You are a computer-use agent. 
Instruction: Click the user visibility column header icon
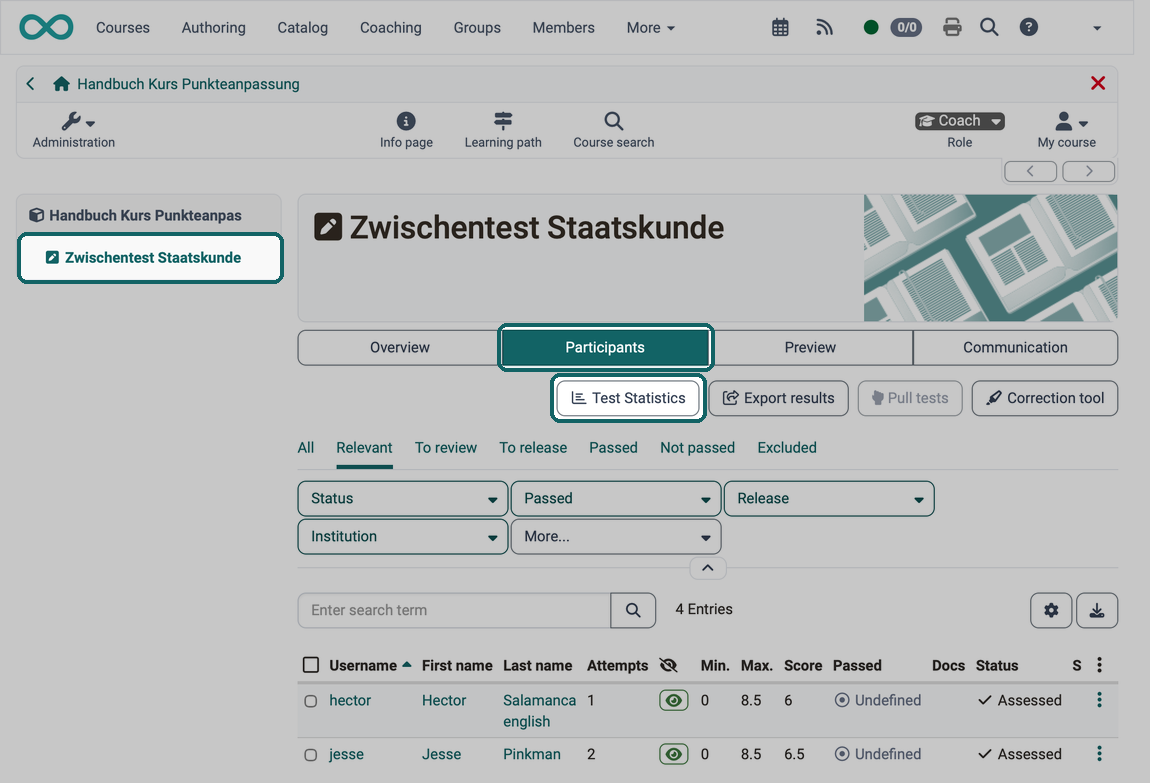pos(668,665)
